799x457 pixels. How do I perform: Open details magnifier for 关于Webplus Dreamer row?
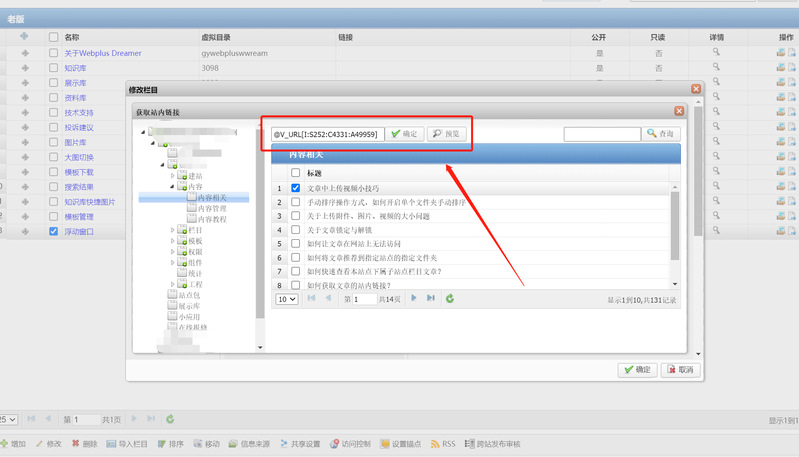point(716,53)
